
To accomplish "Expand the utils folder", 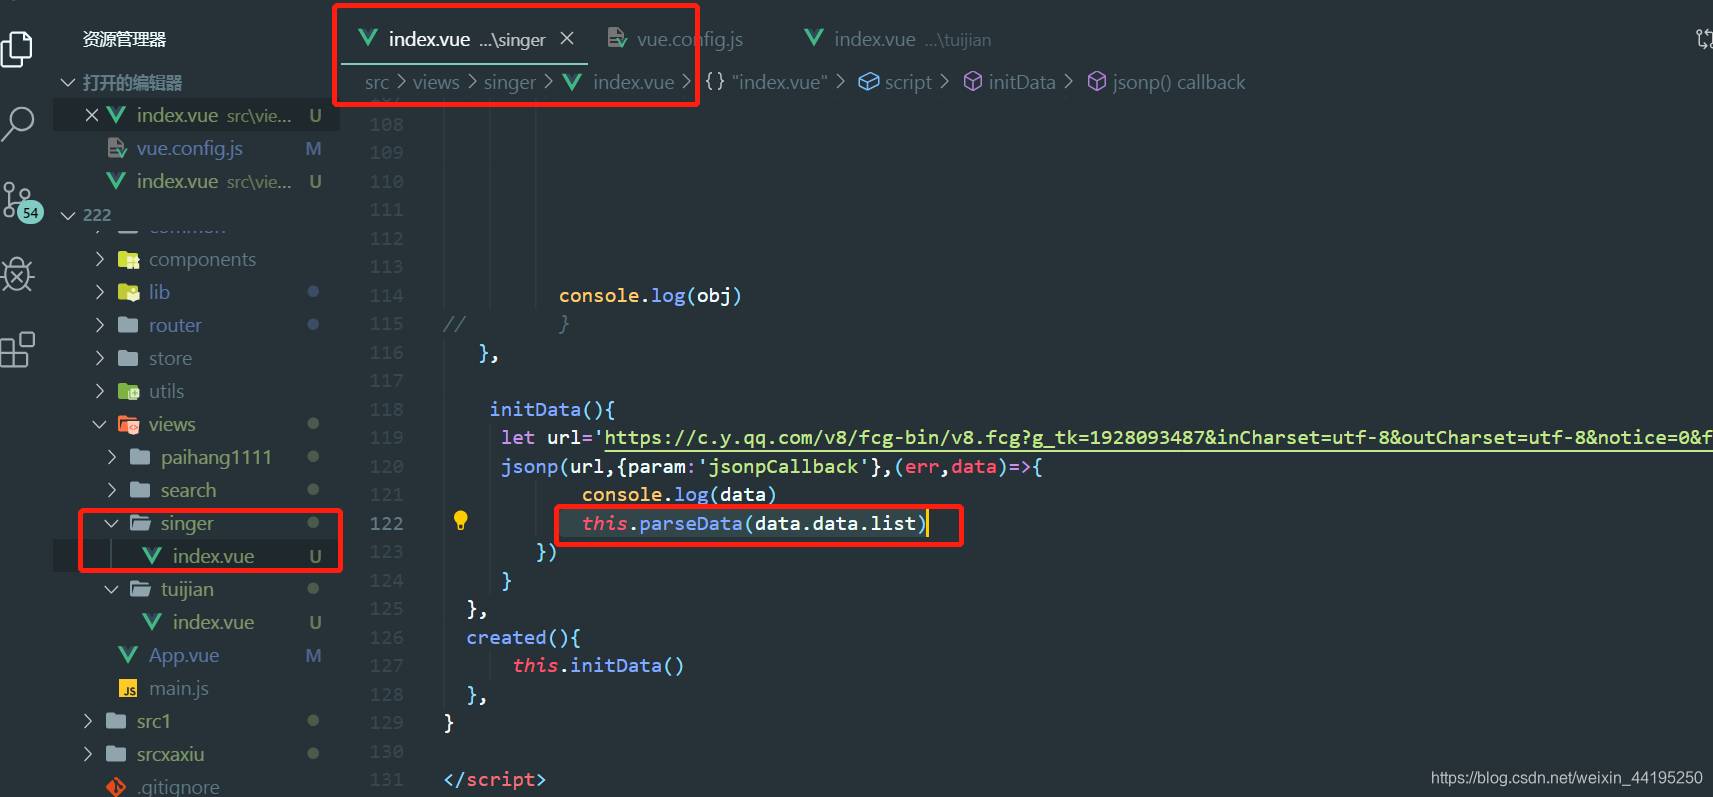I will pos(99,391).
